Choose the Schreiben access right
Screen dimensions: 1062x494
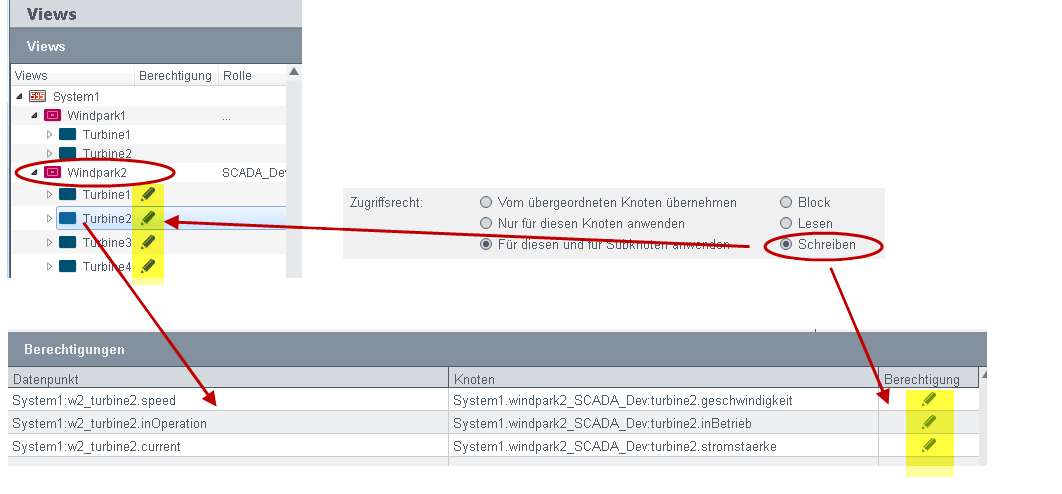coord(786,244)
